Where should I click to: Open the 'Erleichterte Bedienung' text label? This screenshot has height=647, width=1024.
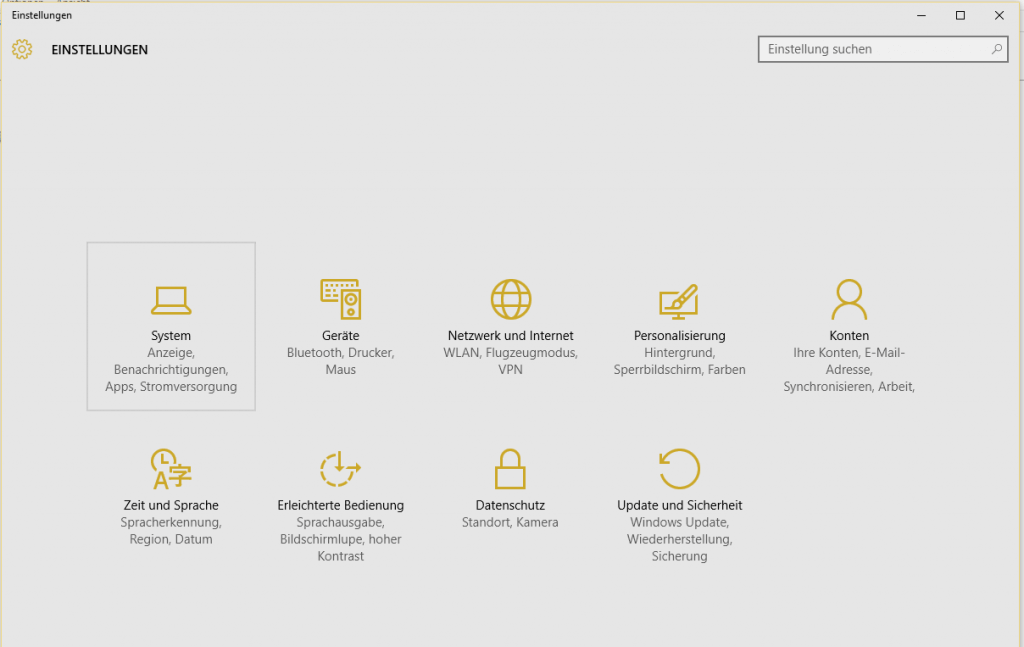tap(341, 506)
